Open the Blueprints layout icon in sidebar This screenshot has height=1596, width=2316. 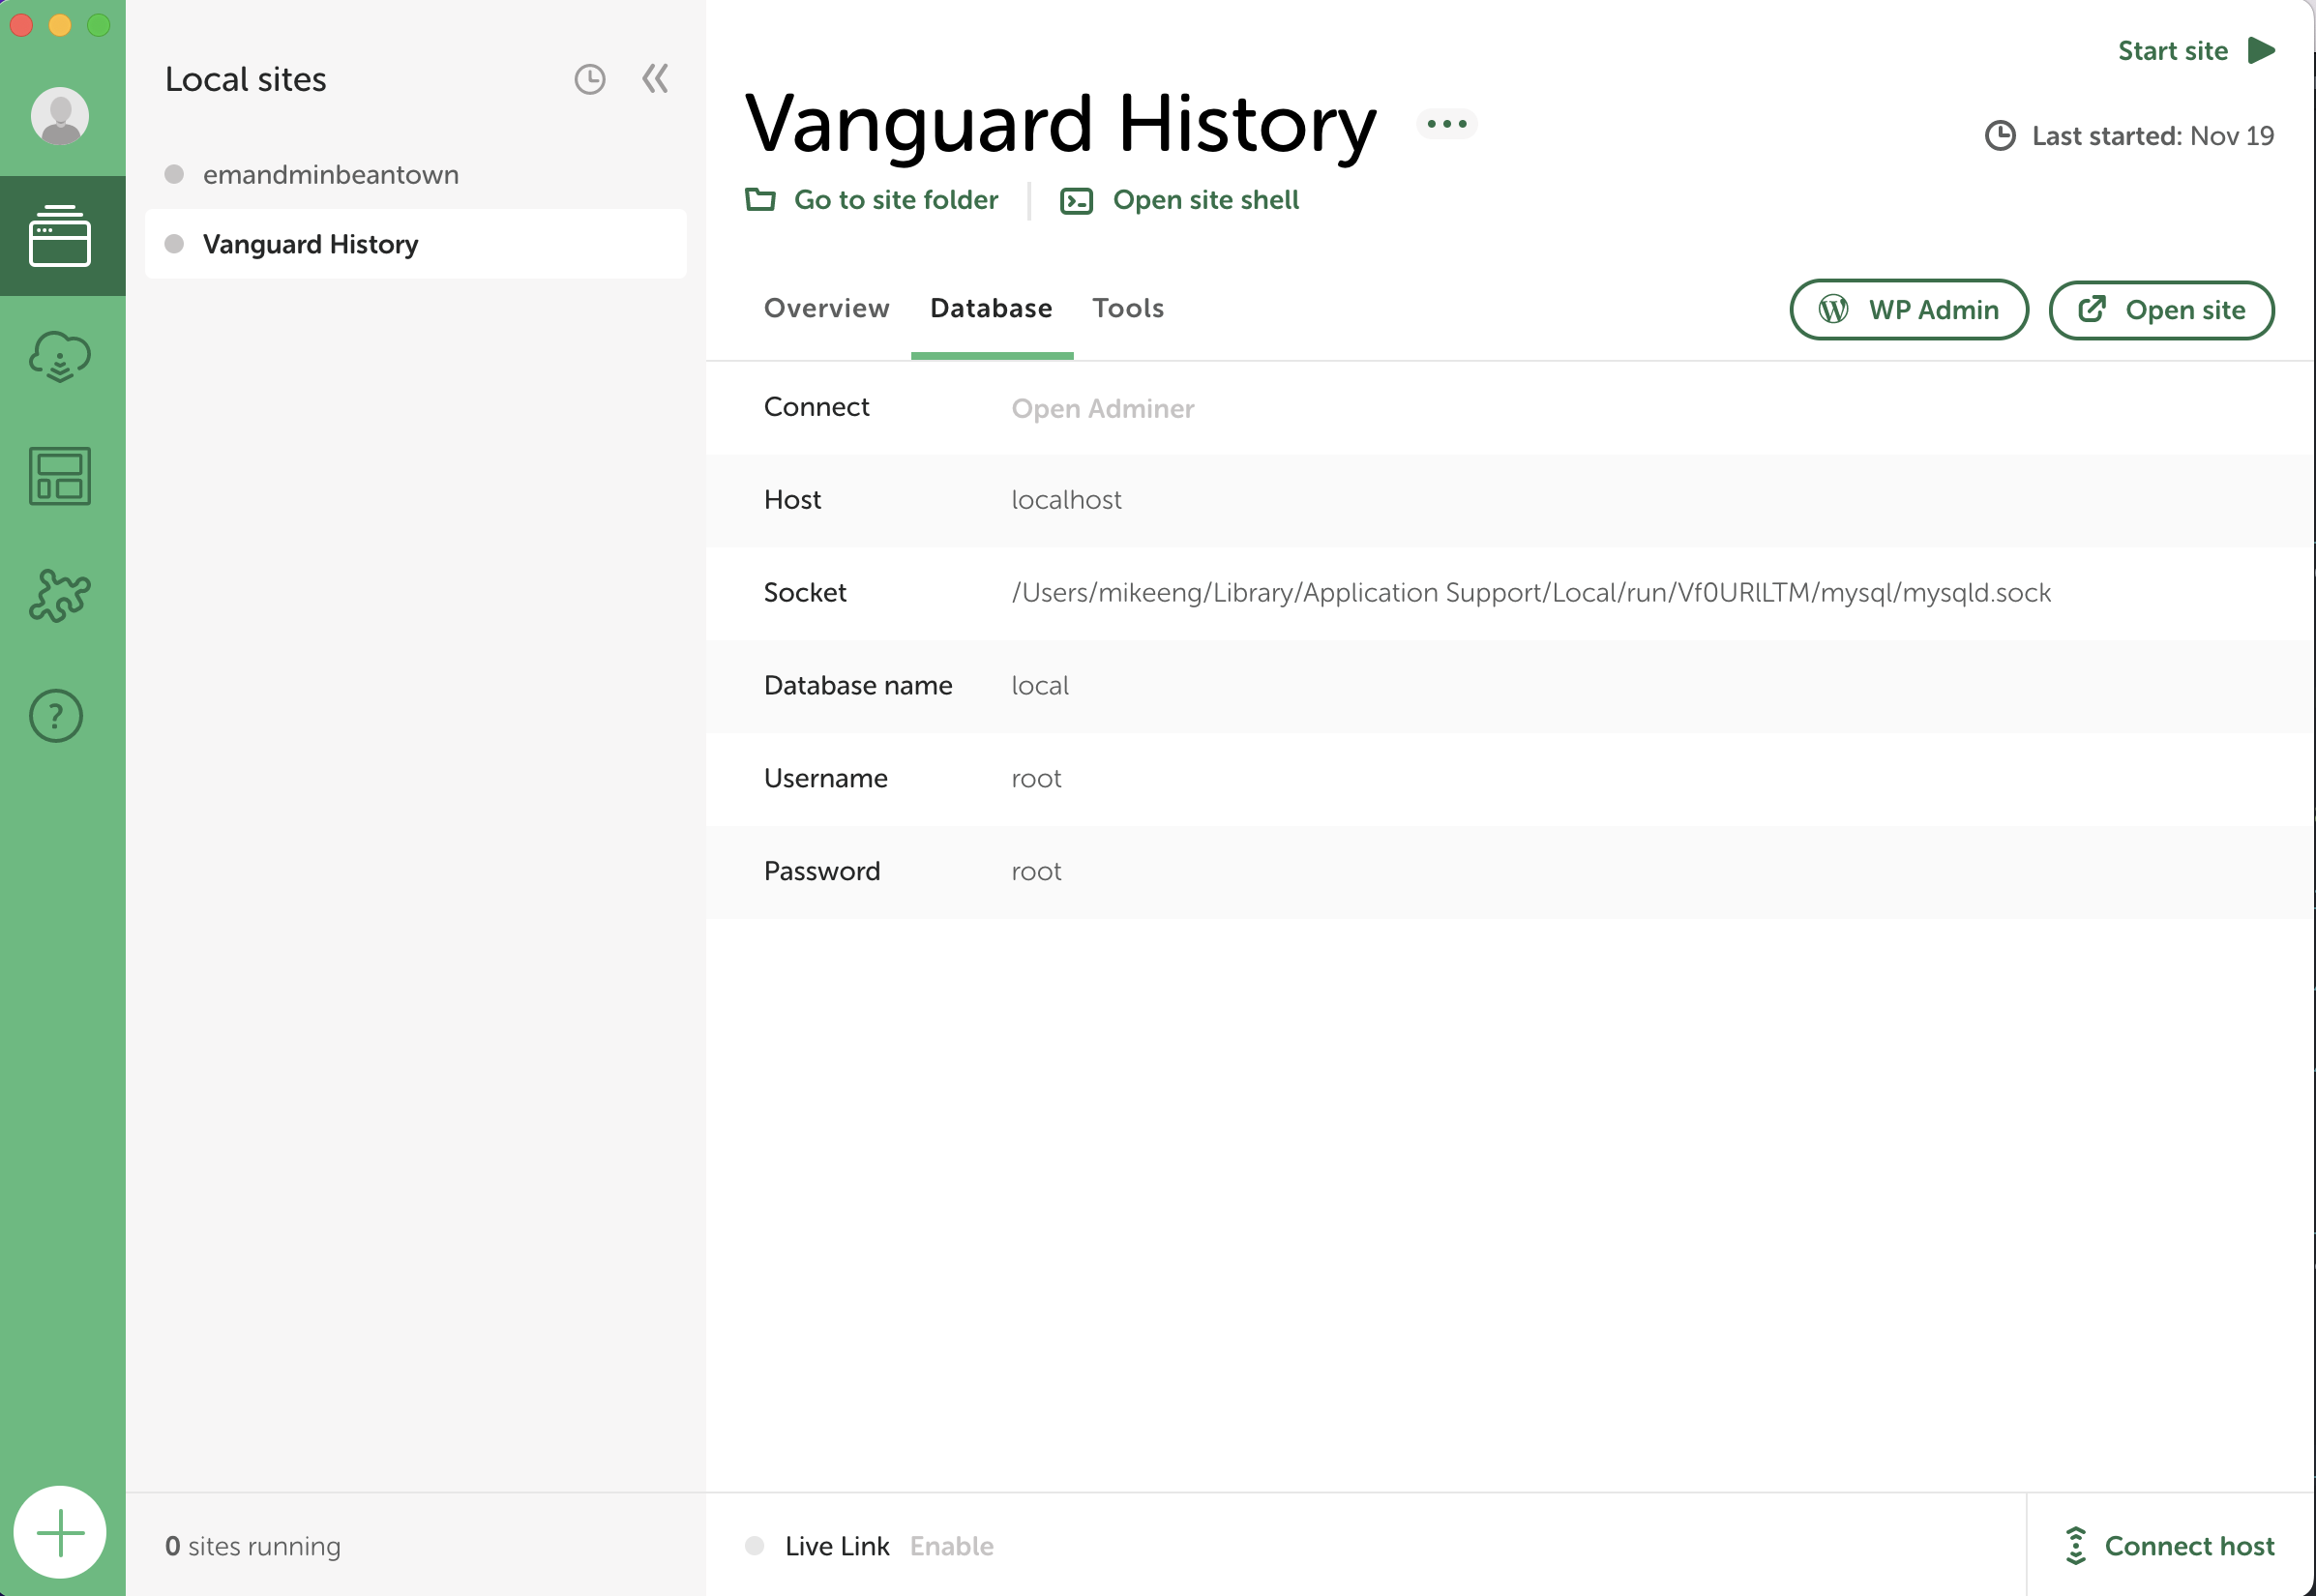pos(60,476)
